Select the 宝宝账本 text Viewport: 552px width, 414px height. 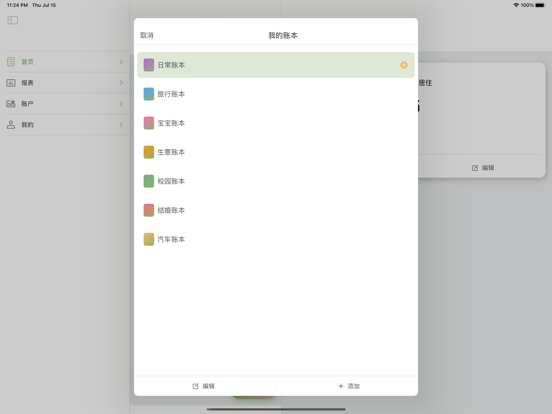point(171,123)
